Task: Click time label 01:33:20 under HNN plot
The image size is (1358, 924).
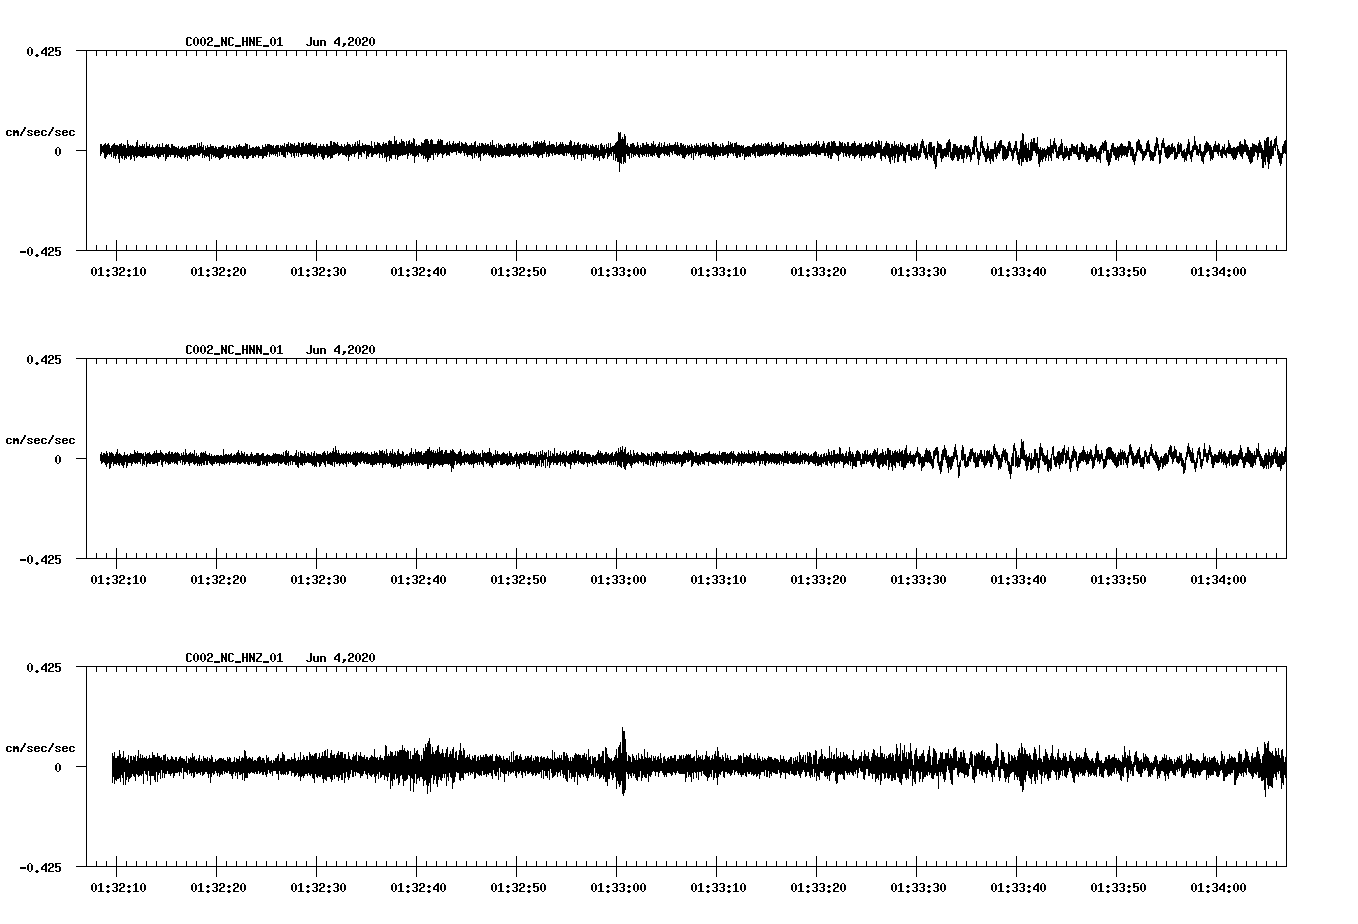Action: (x=818, y=580)
